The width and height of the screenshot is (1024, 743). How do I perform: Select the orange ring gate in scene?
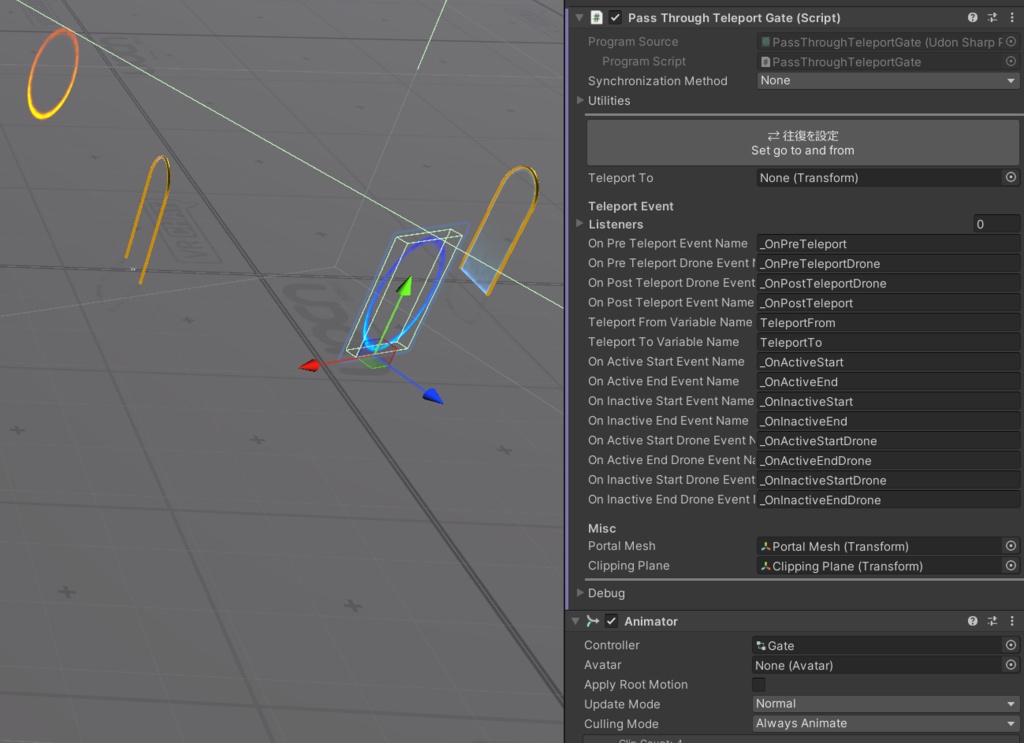pos(52,74)
